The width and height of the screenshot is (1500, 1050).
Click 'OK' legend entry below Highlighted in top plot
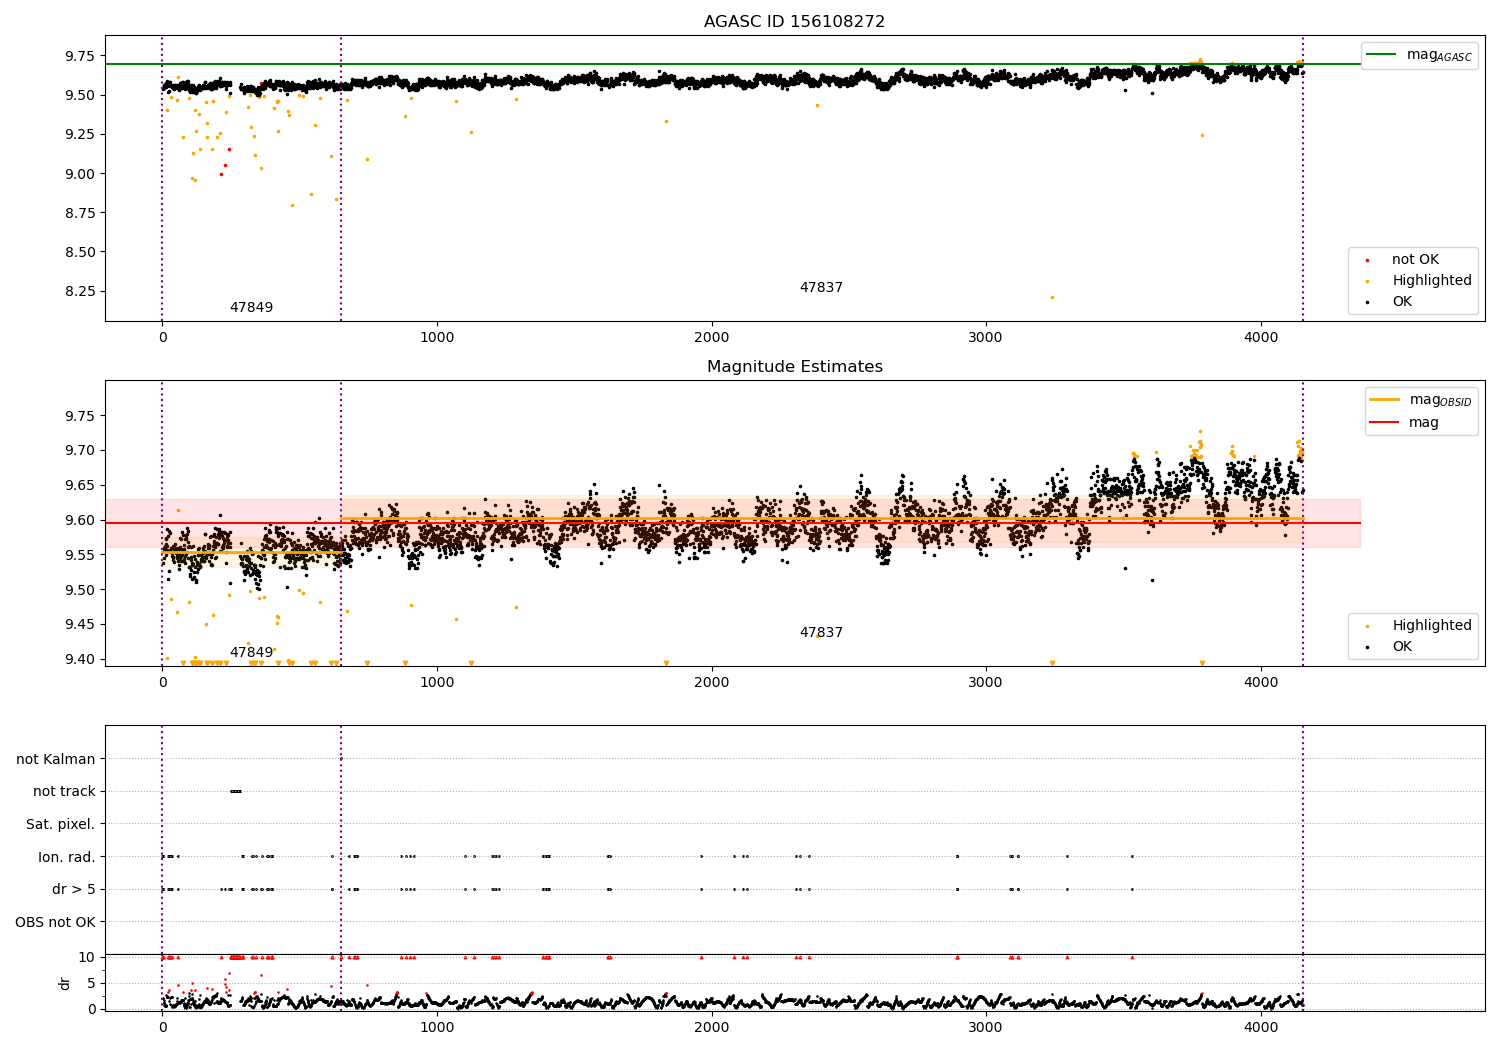pyautogui.click(x=1402, y=301)
